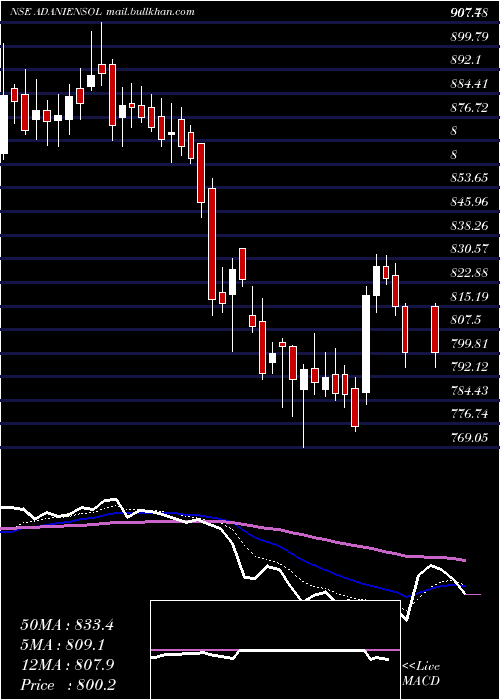Screen dimensions: 500x700
Task: Select the 892.1 price axis label
Action: point(465,60)
